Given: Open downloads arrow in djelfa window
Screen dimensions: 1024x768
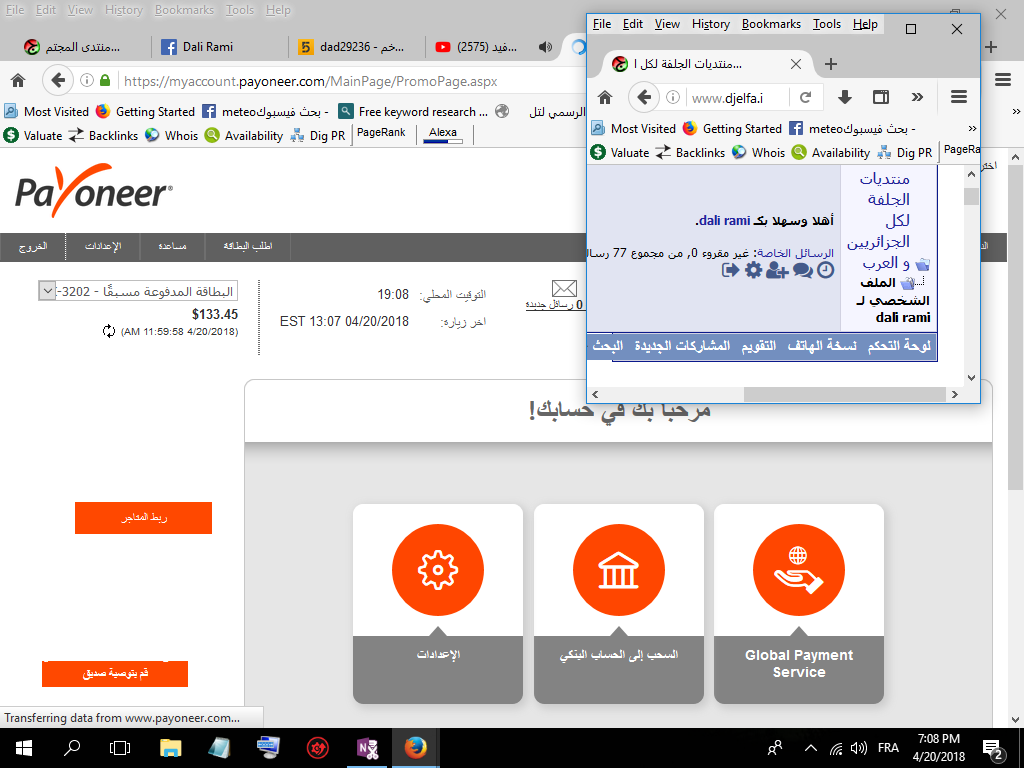Looking at the screenshot, I should [844, 97].
